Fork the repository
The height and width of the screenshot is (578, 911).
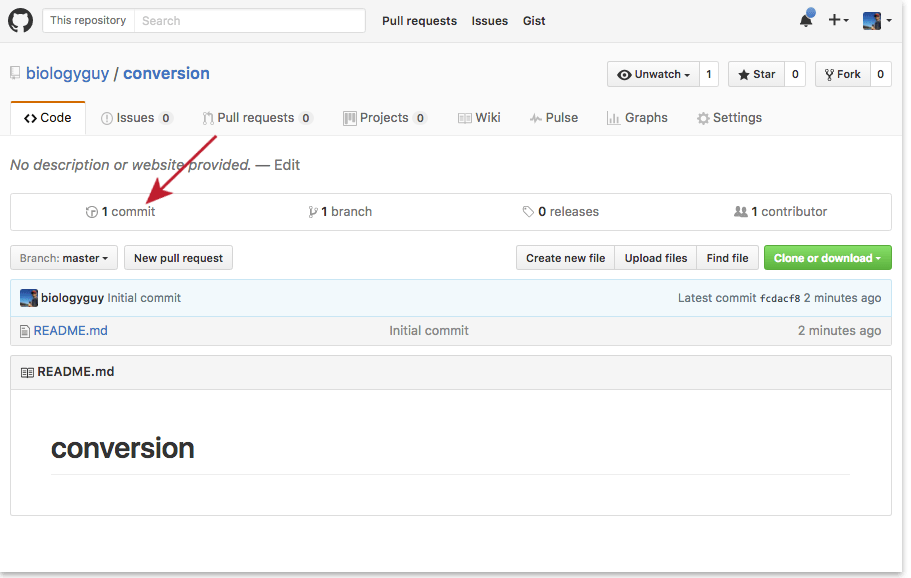click(845, 73)
